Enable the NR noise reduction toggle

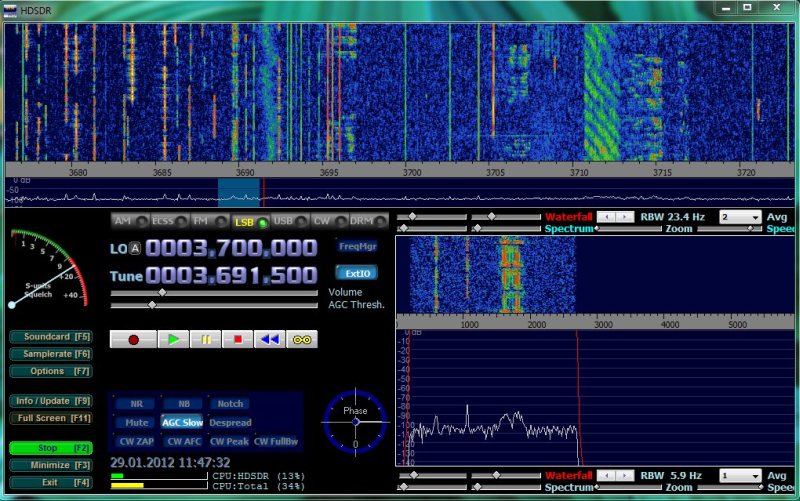(x=134, y=404)
